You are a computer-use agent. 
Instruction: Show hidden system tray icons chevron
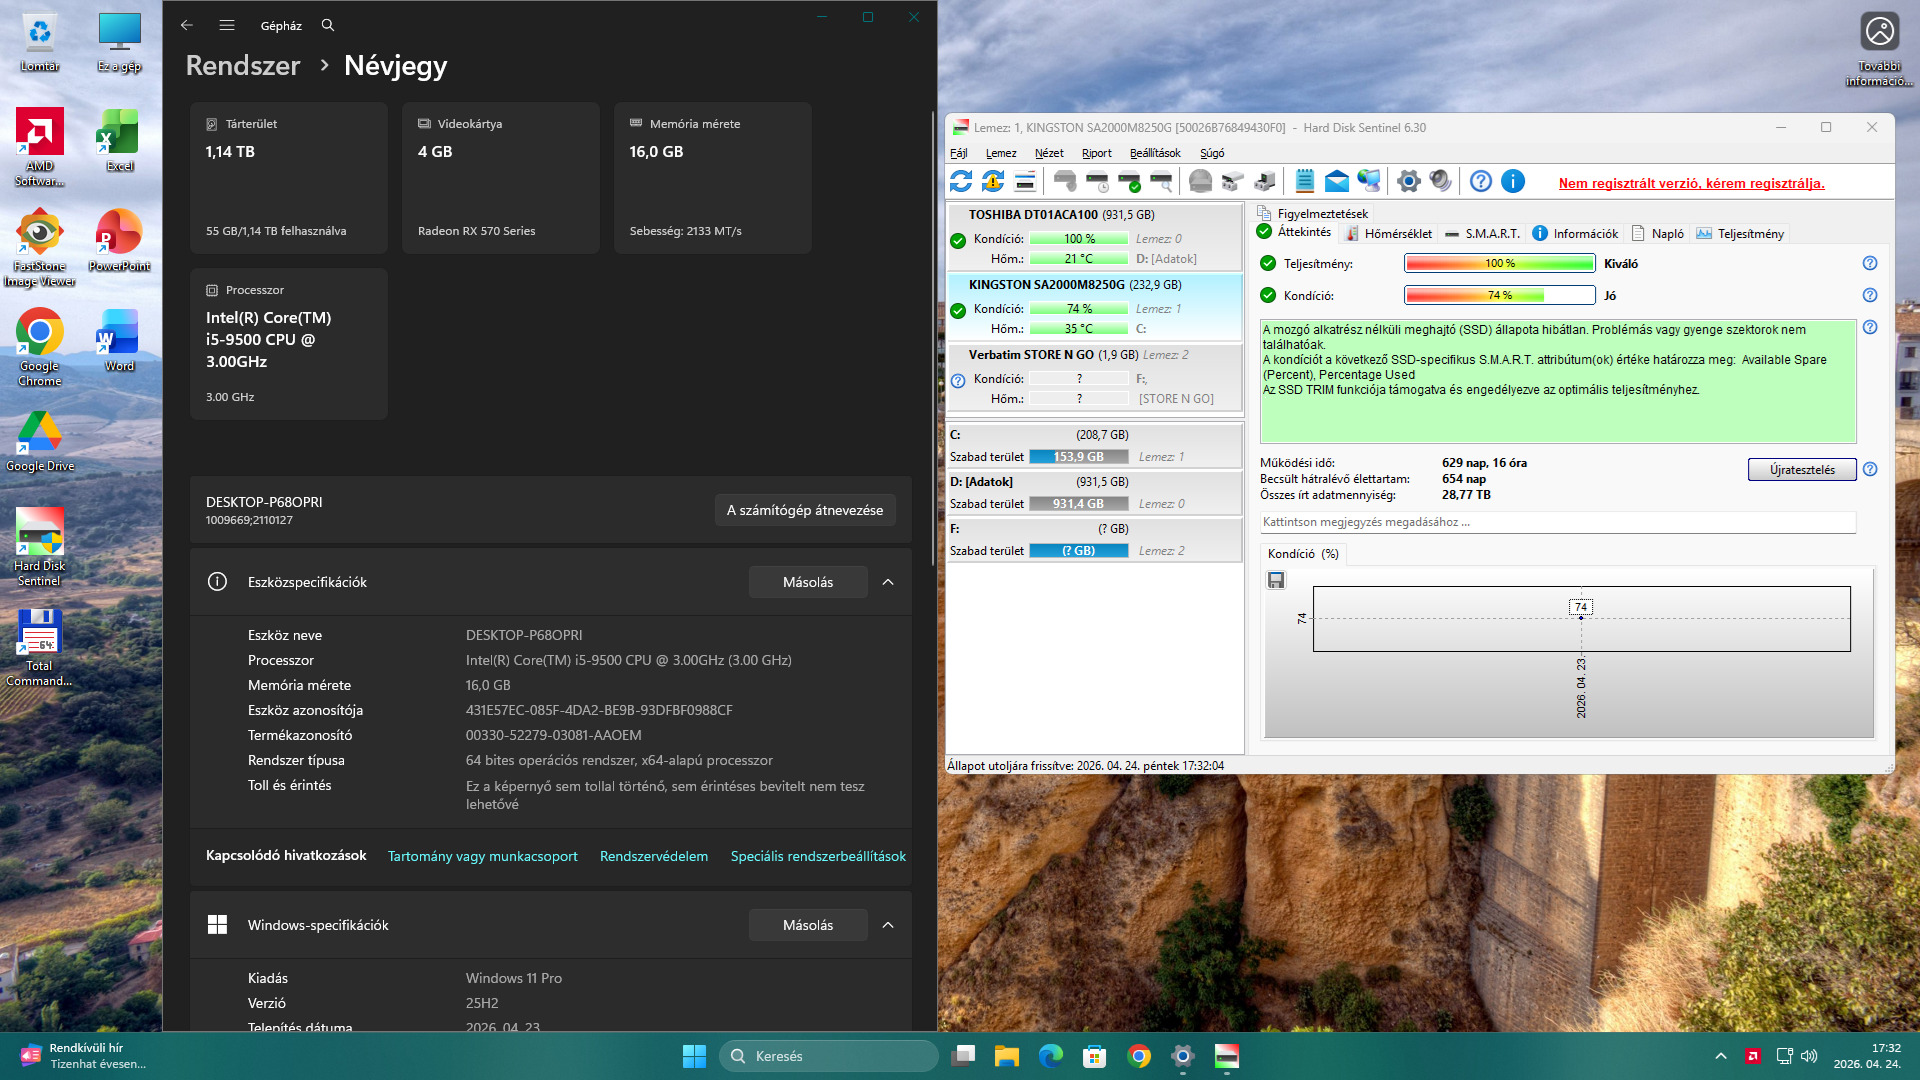1720,1056
